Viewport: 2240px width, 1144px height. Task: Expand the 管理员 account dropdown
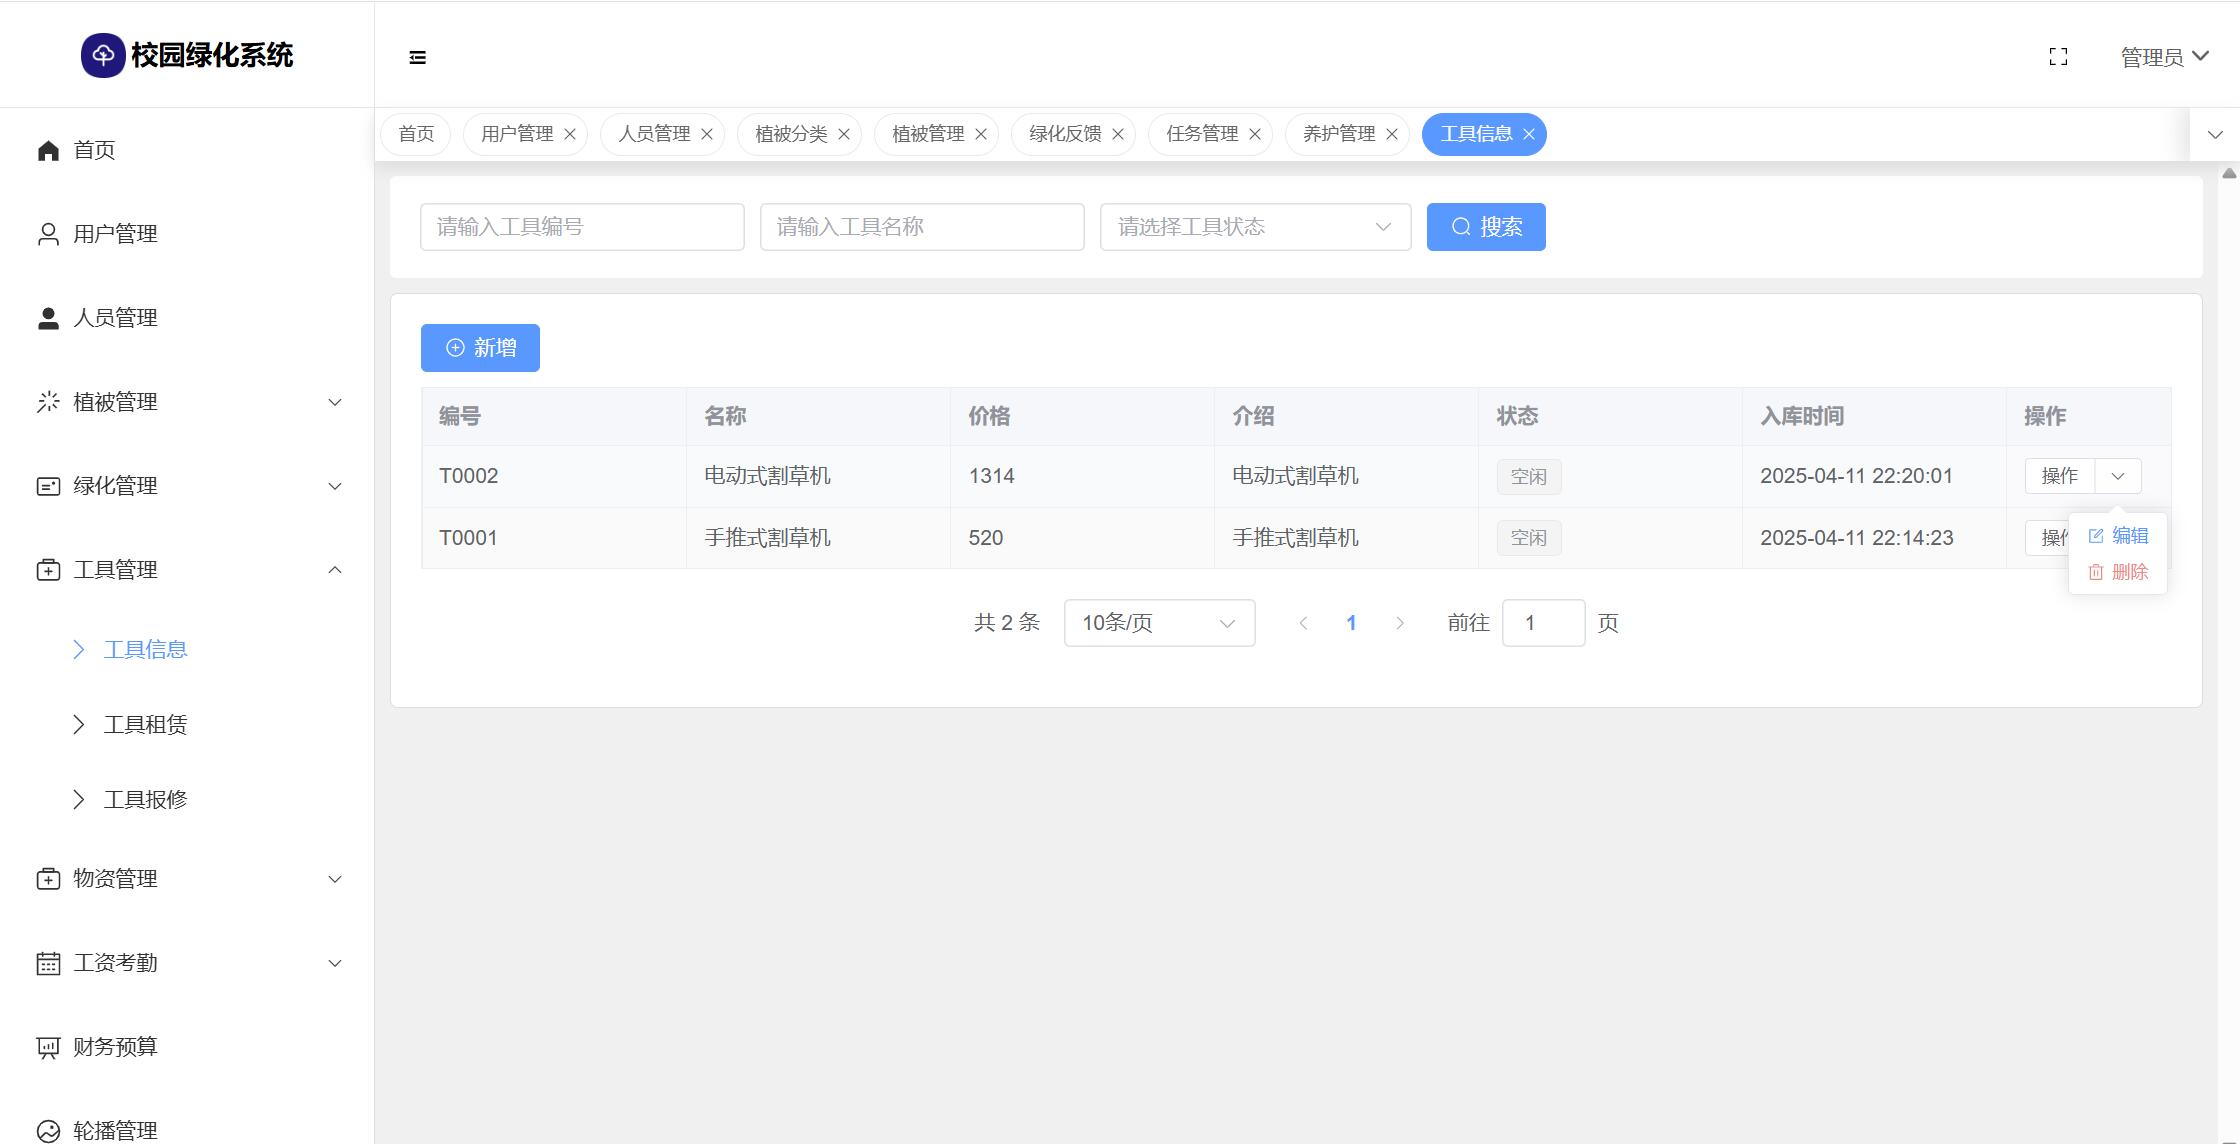tap(2164, 57)
